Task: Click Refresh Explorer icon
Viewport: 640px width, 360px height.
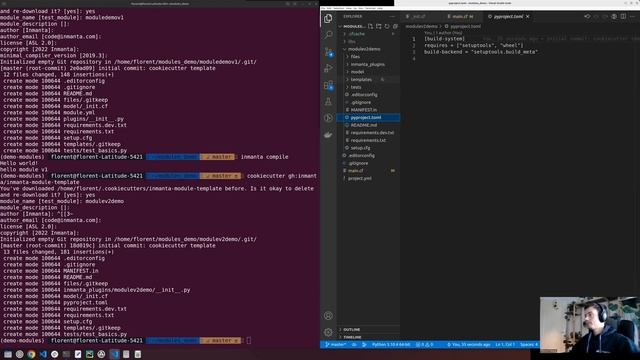Action: (387, 26)
